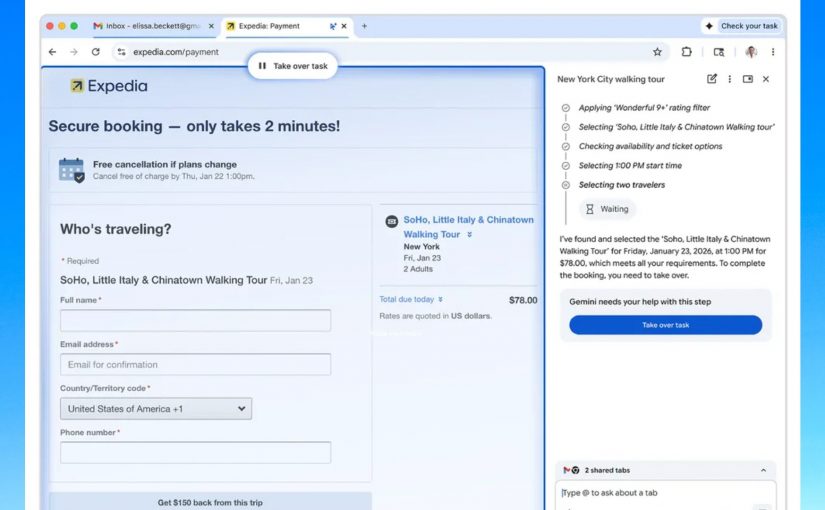This screenshot has width=825, height=510.
Task: Close the Inbox Gmail tab
Action: [x=211, y=26]
